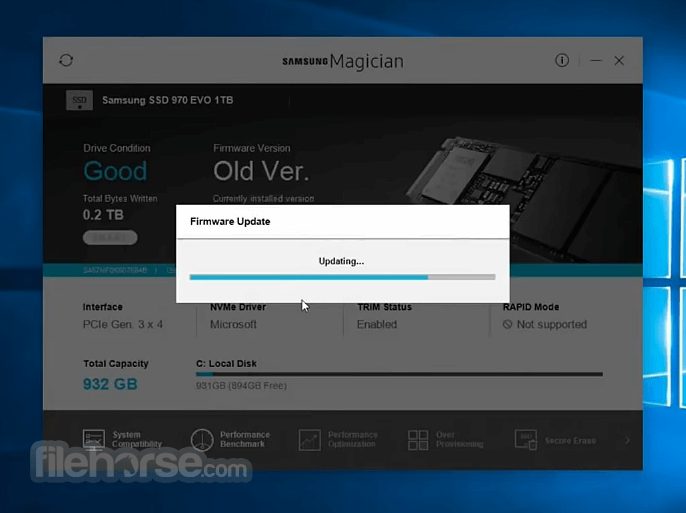Viewport: 686px width, 513px height.
Task: Click the Old Ver. firmware text
Action: pyautogui.click(x=261, y=171)
